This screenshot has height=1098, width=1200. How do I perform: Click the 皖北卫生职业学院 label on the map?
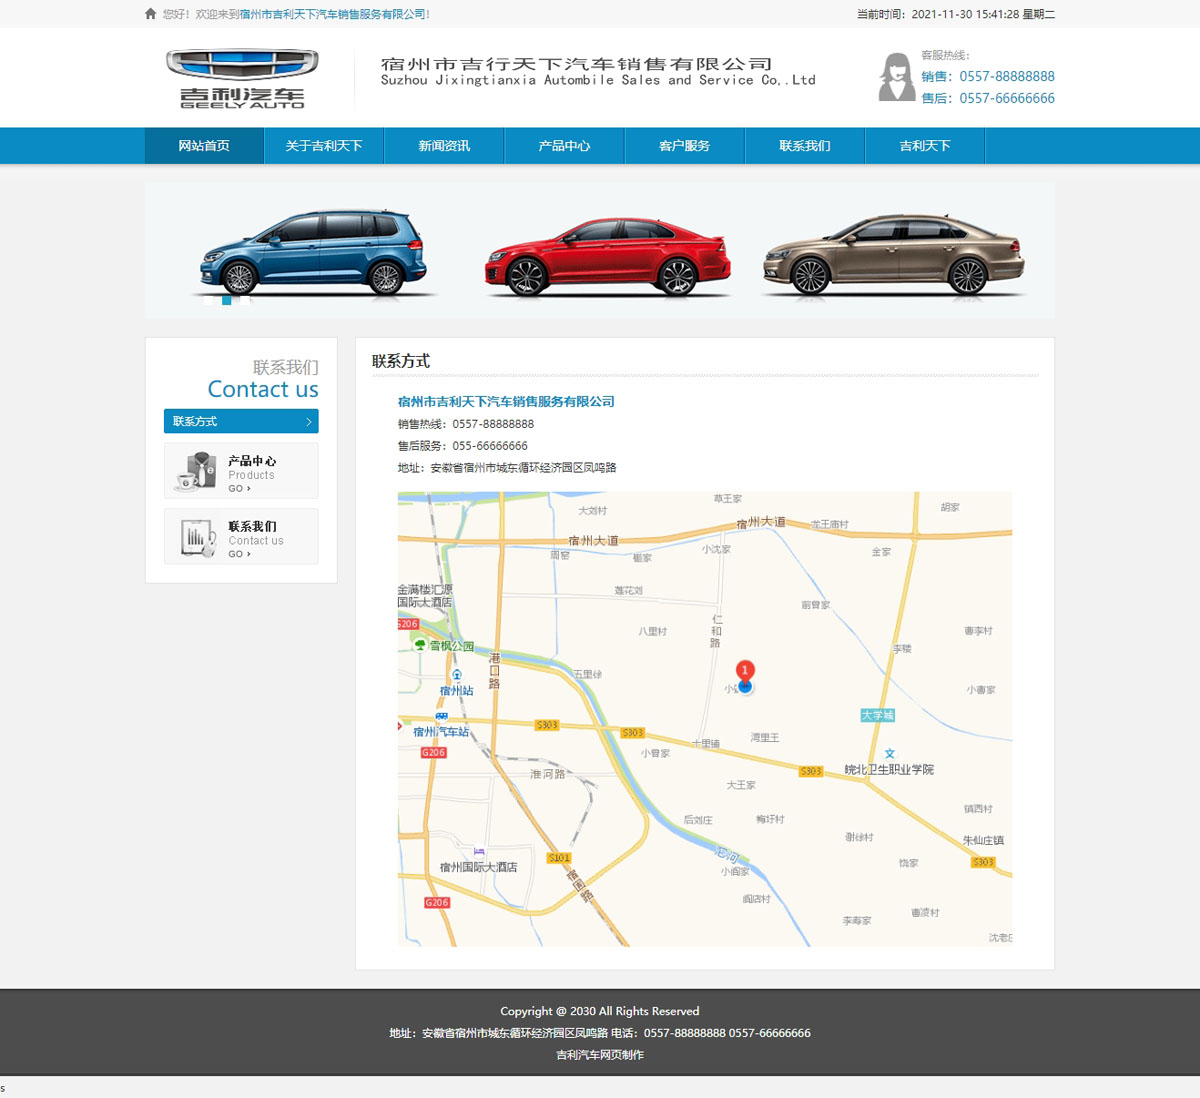click(x=889, y=770)
